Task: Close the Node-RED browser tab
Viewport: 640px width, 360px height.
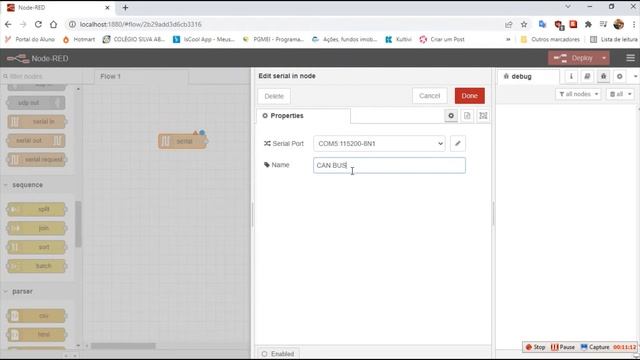Action: [107, 8]
